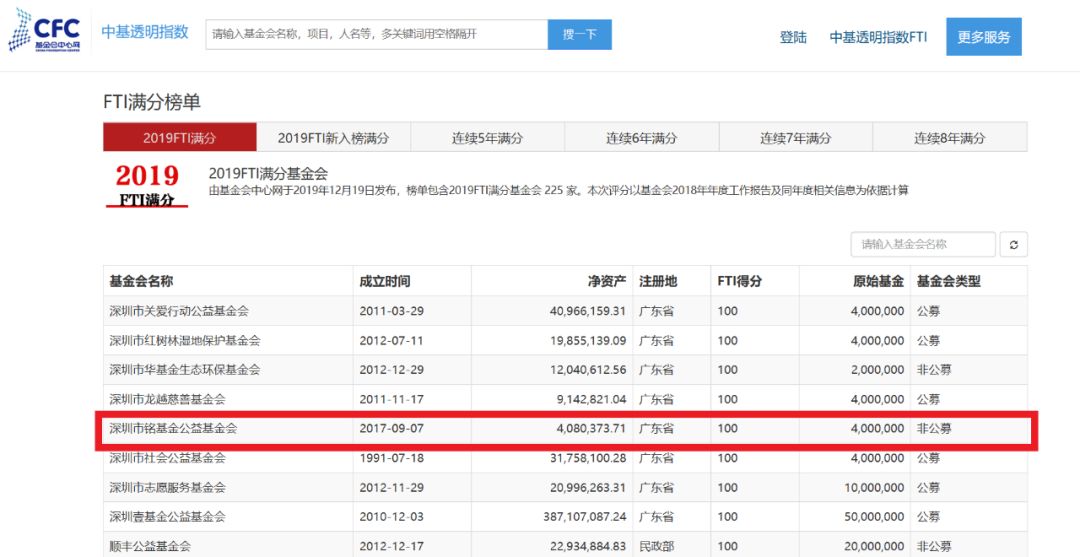Click the refresh icon beside table search
This screenshot has width=1080, height=557.
(x=1013, y=244)
